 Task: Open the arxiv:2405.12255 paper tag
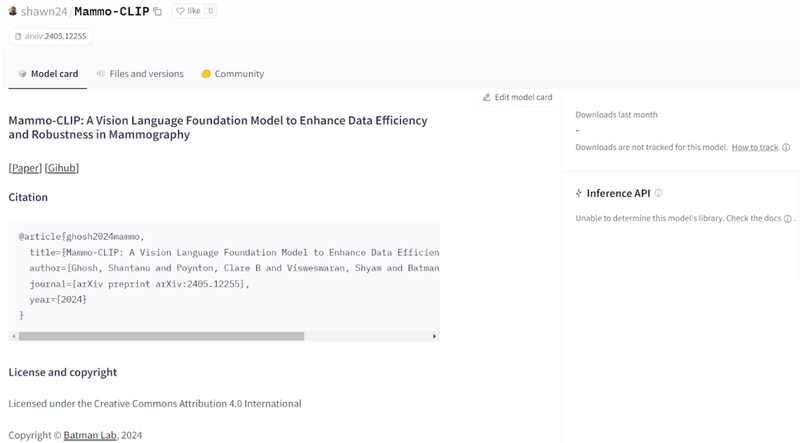click(50, 36)
